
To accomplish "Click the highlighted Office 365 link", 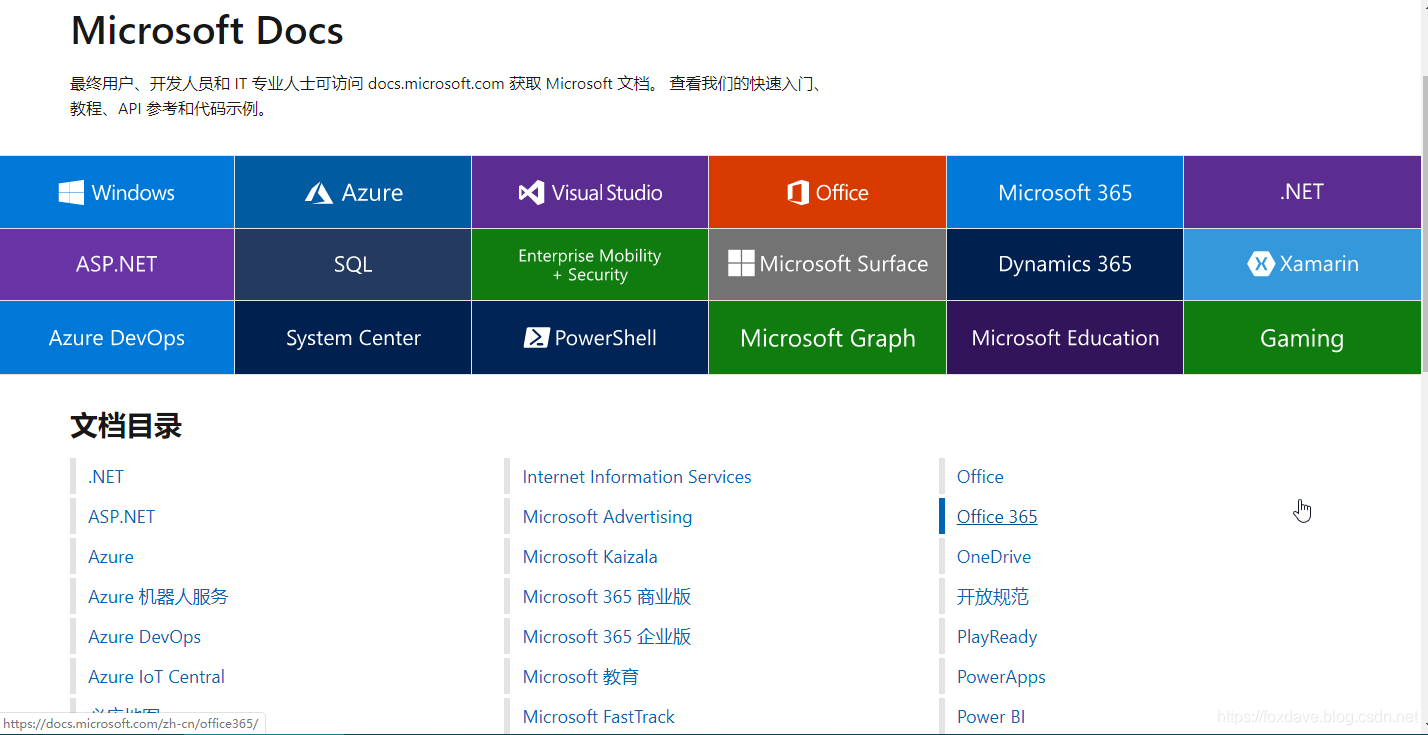I will click(997, 517).
